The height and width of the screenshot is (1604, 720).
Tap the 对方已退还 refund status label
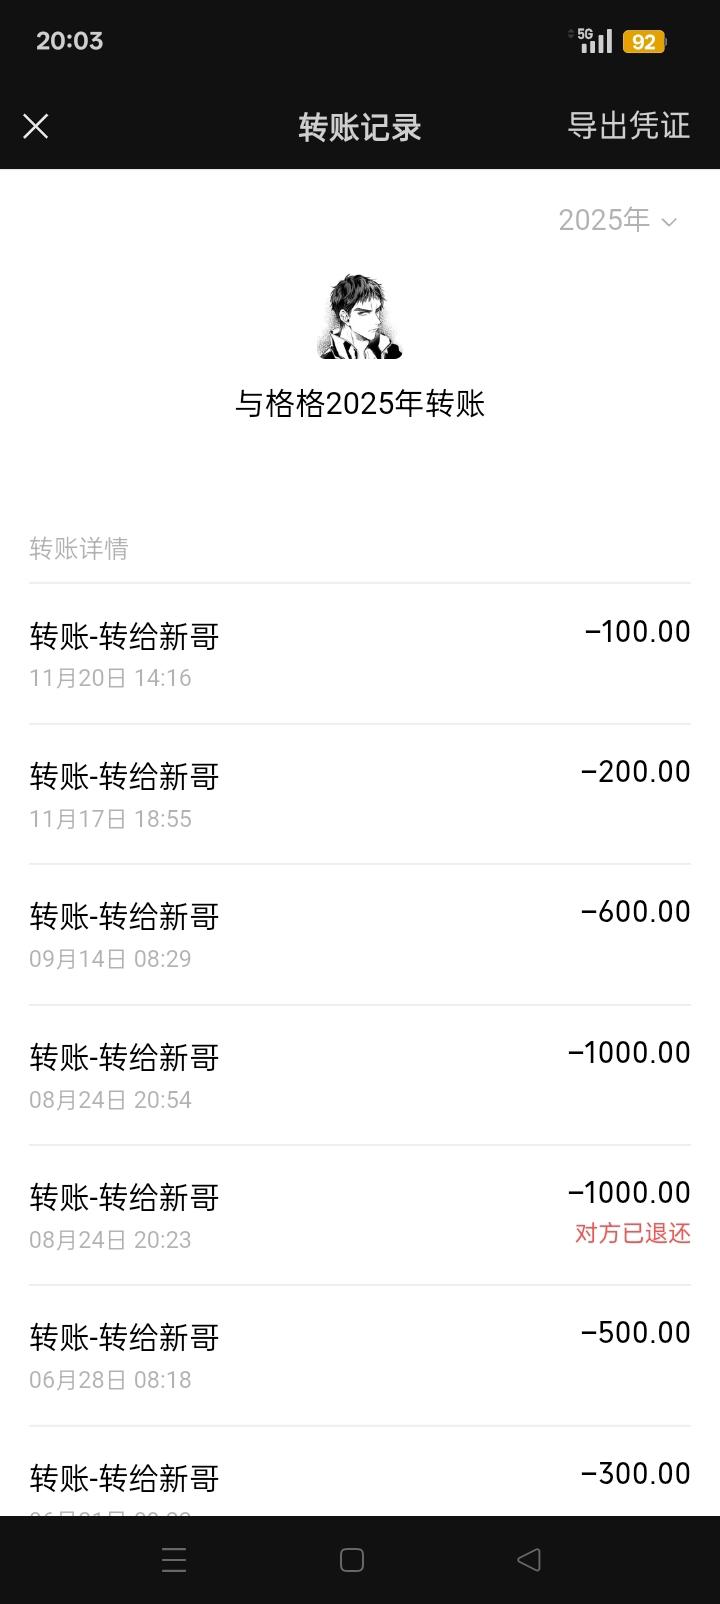pyautogui.click(x=632, y=1233)
